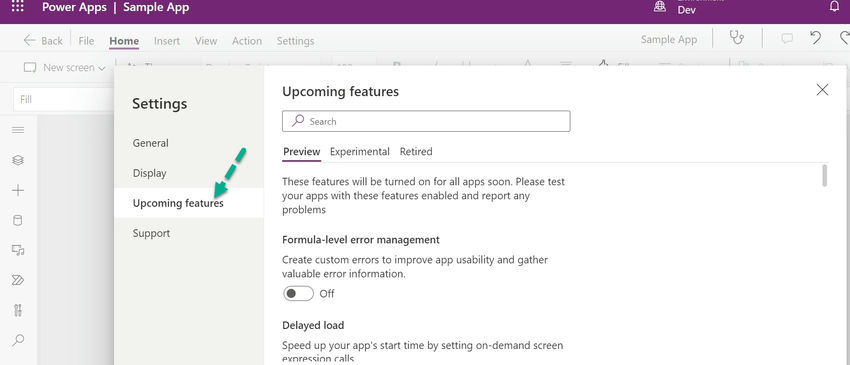This screenshot has height=365, width=850.
Task: Select General in Settings
Action: pyautogui.click(x=189, y=143)
